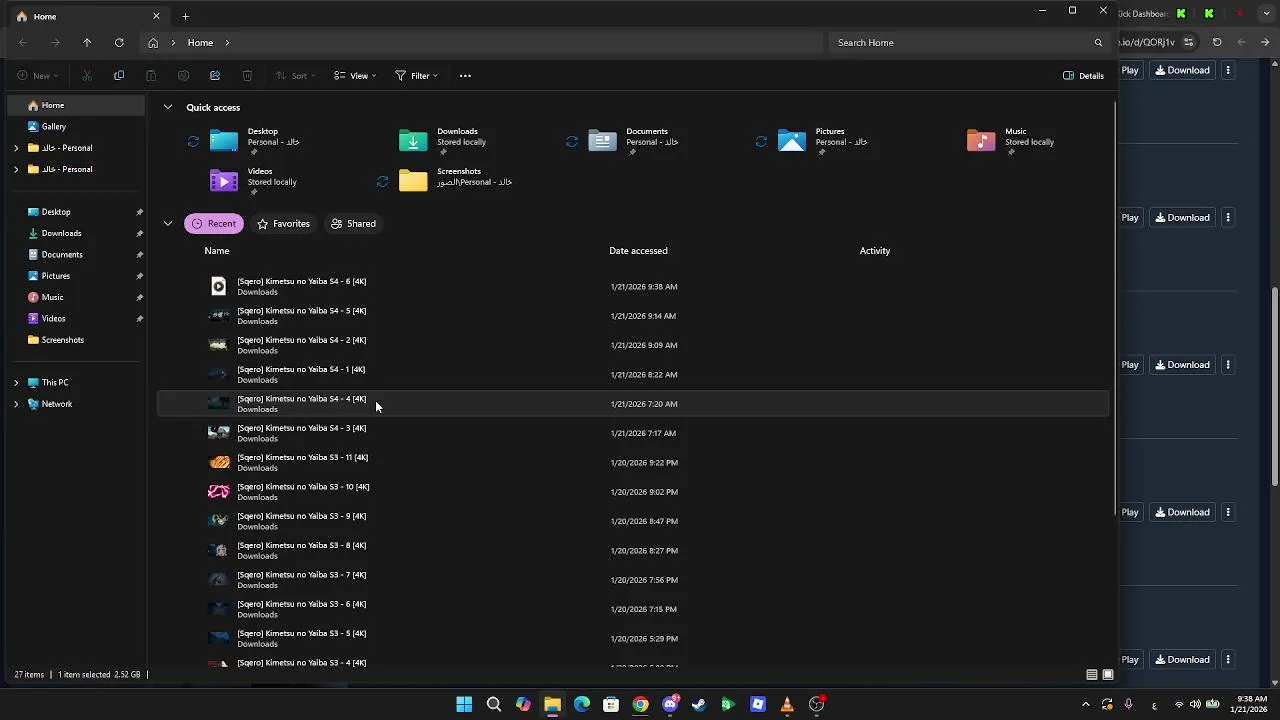The height and width of the screenshot is (720, 1280).
Task: Sort by the Date accessed column
Action: tap(638, 251)
